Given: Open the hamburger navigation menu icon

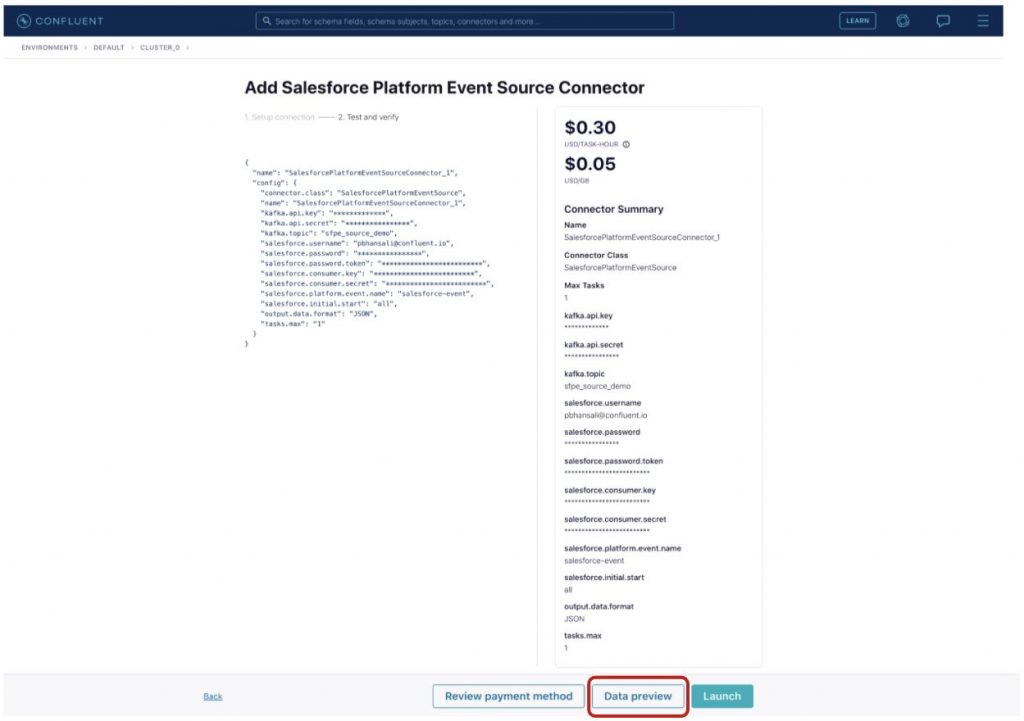Looking at the screenshot, I should (983, 20).
